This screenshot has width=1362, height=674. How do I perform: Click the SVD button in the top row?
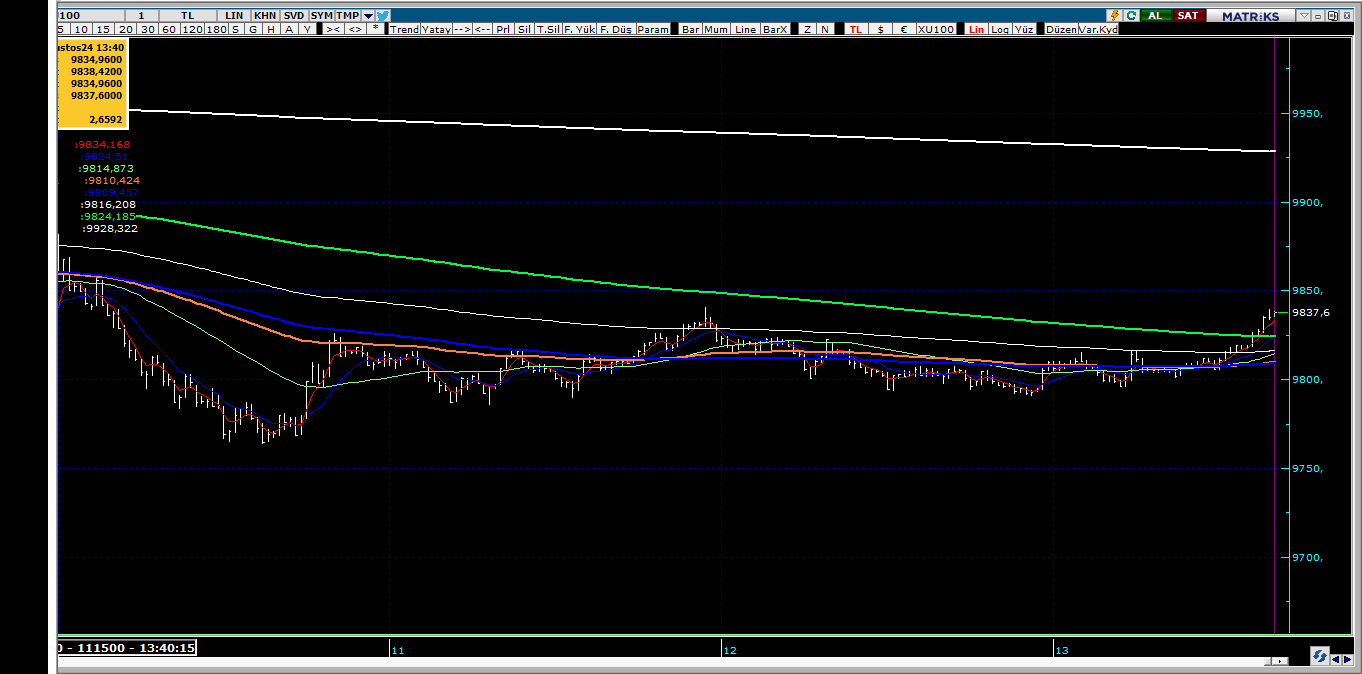(296, 15)
